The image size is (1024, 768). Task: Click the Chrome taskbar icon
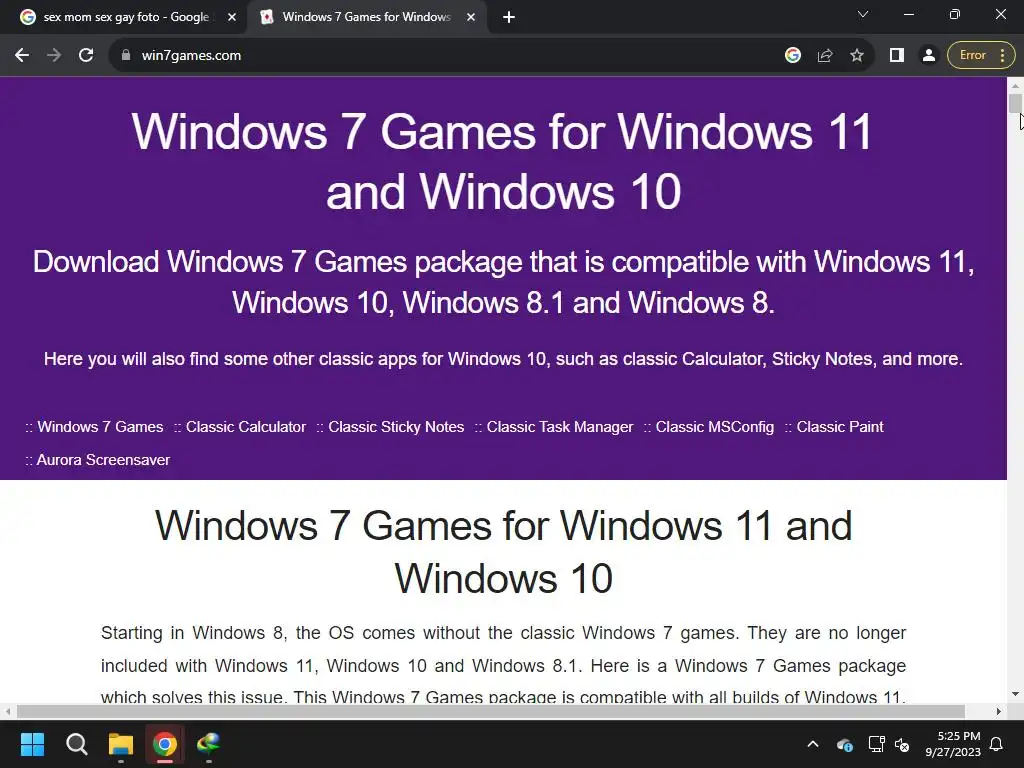click(165, 744)
